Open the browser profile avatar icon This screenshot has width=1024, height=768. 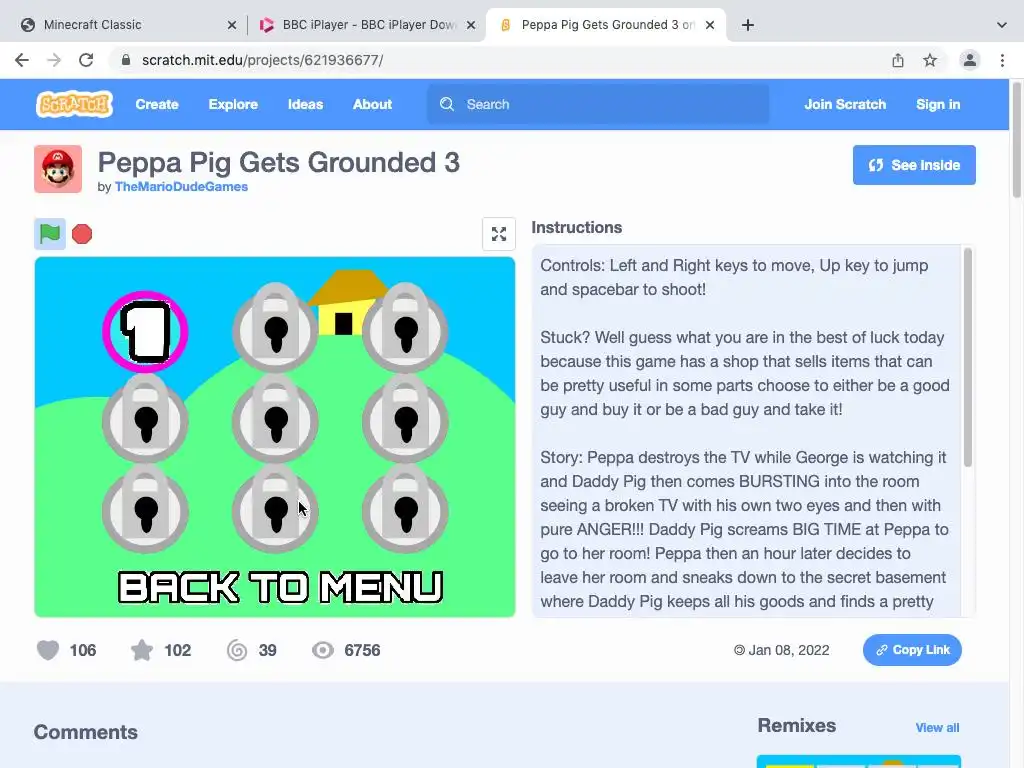click(x=970, y=60)
